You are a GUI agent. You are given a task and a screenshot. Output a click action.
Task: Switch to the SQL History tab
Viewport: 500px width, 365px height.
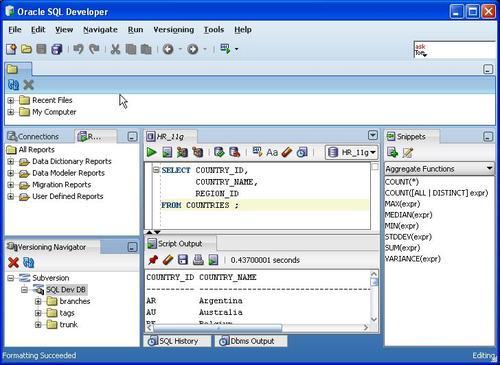click(x=177, y=341)
